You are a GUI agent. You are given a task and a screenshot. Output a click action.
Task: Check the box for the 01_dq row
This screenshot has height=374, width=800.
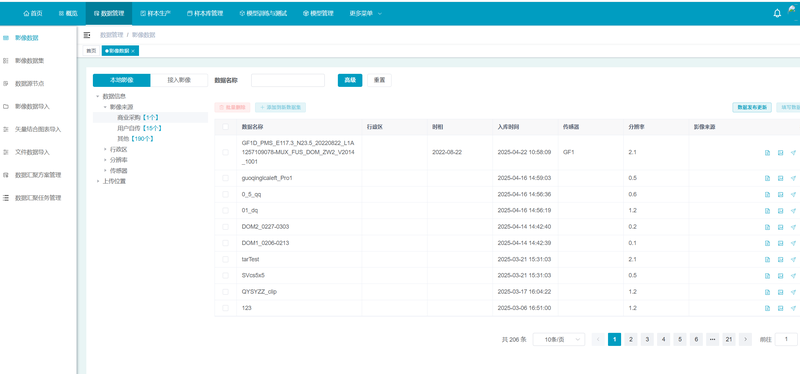[226, 211]
